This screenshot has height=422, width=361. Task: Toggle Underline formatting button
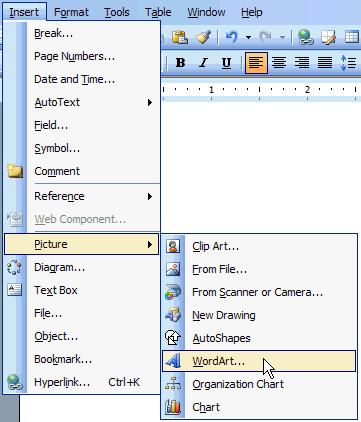pos(226,63)
